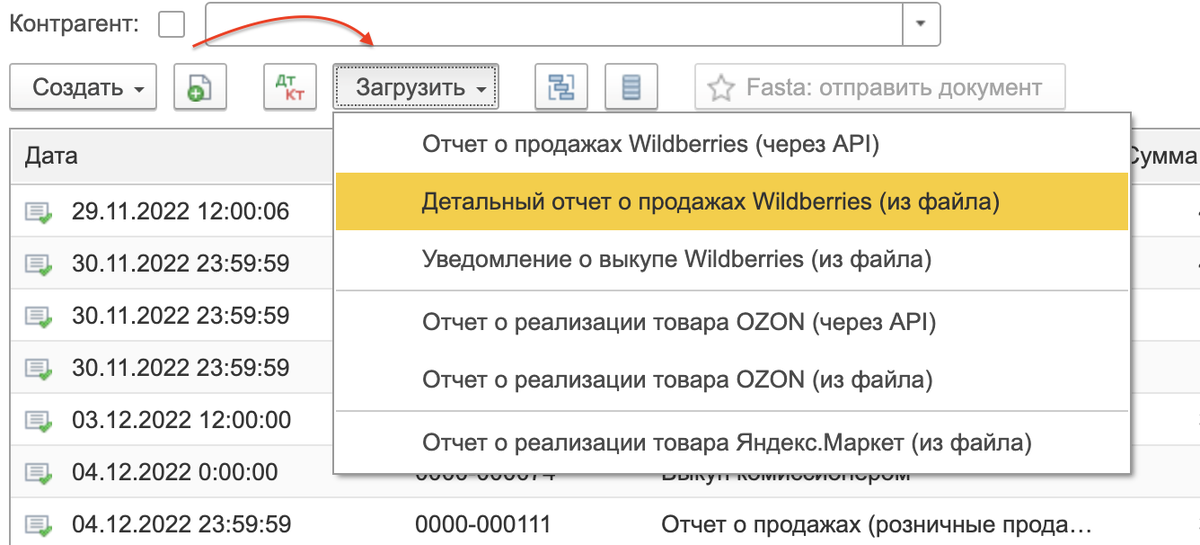Select row dated 04.12.2022 0:00:00
Image resolution: width=1200 pixels, height=545 pixels.
(175, 471)
